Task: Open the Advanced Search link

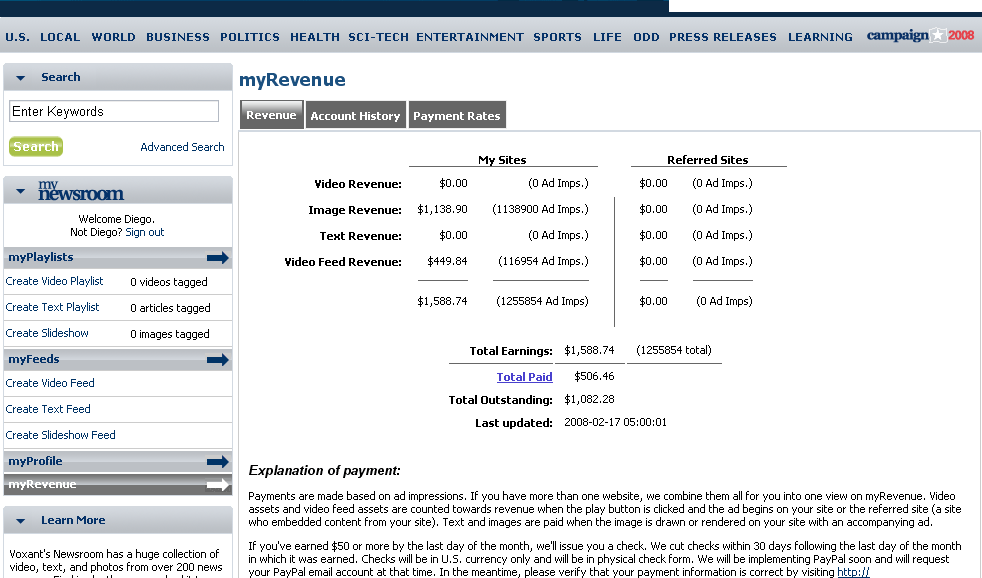Action: coord(182,147)
